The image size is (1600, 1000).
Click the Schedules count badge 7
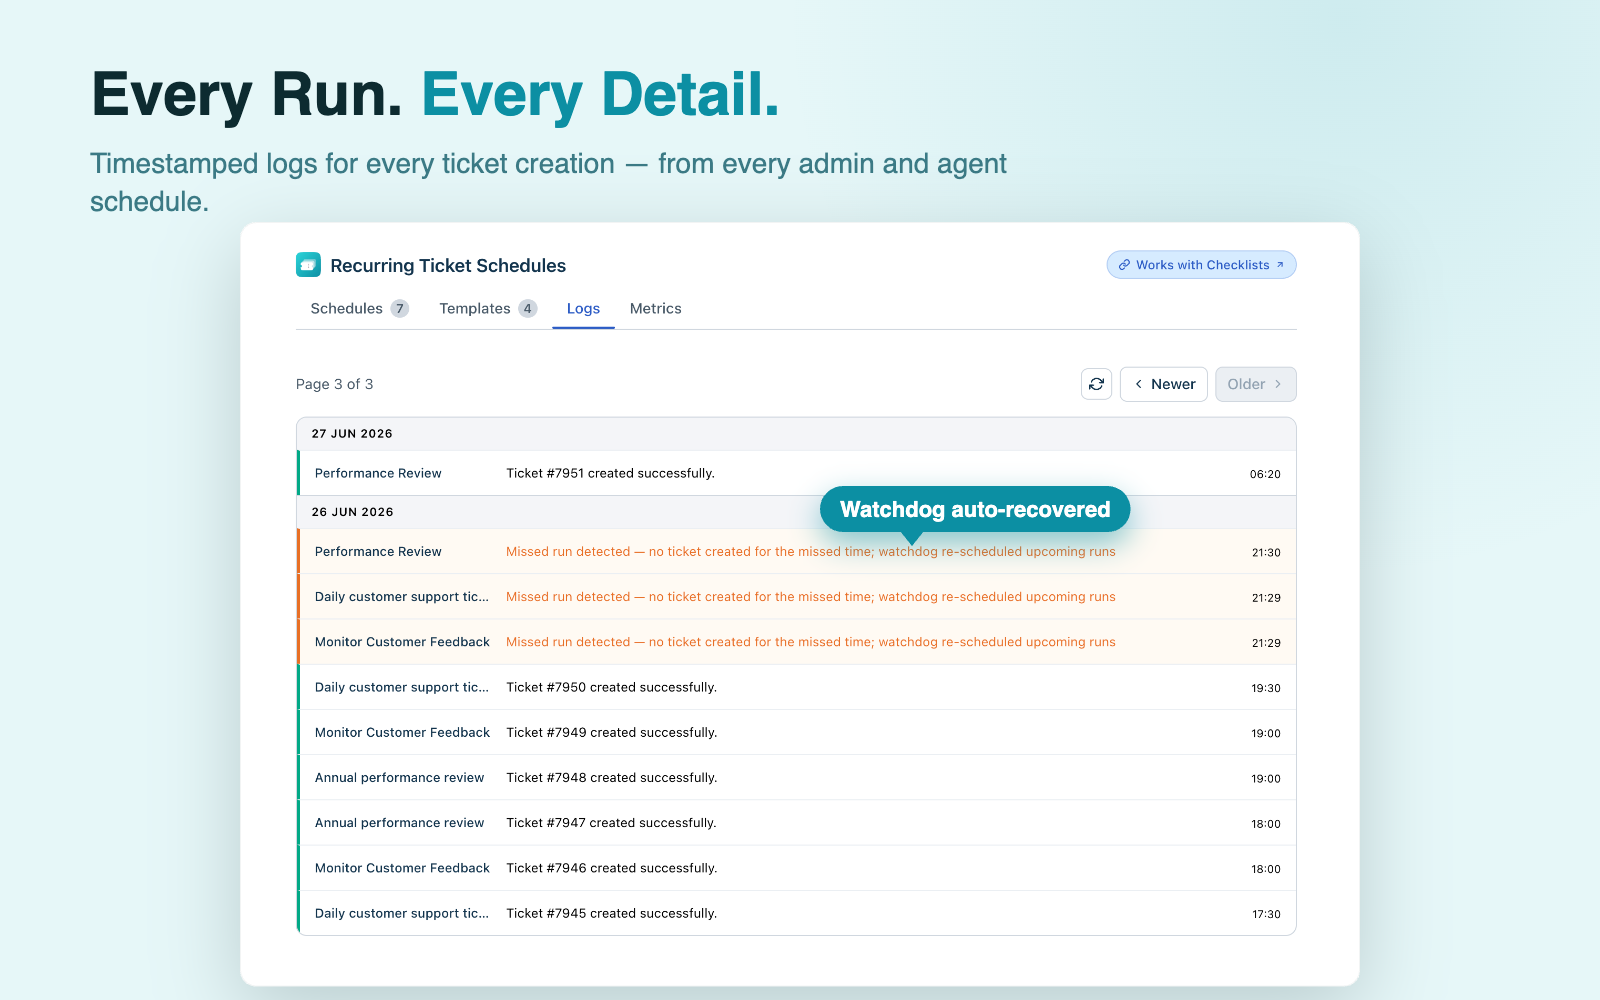coord(399,308)
